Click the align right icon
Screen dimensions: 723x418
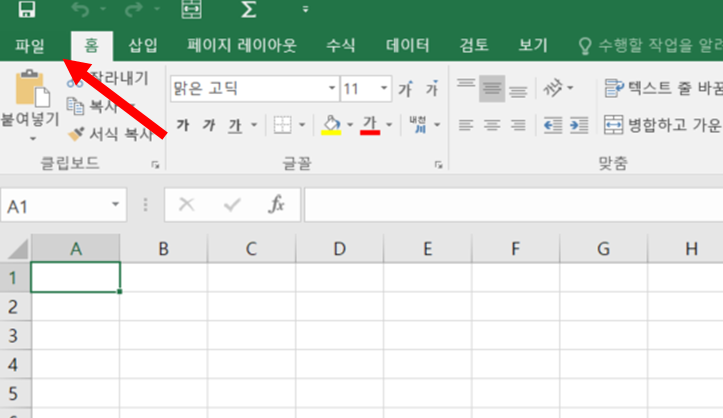point(518,125)
